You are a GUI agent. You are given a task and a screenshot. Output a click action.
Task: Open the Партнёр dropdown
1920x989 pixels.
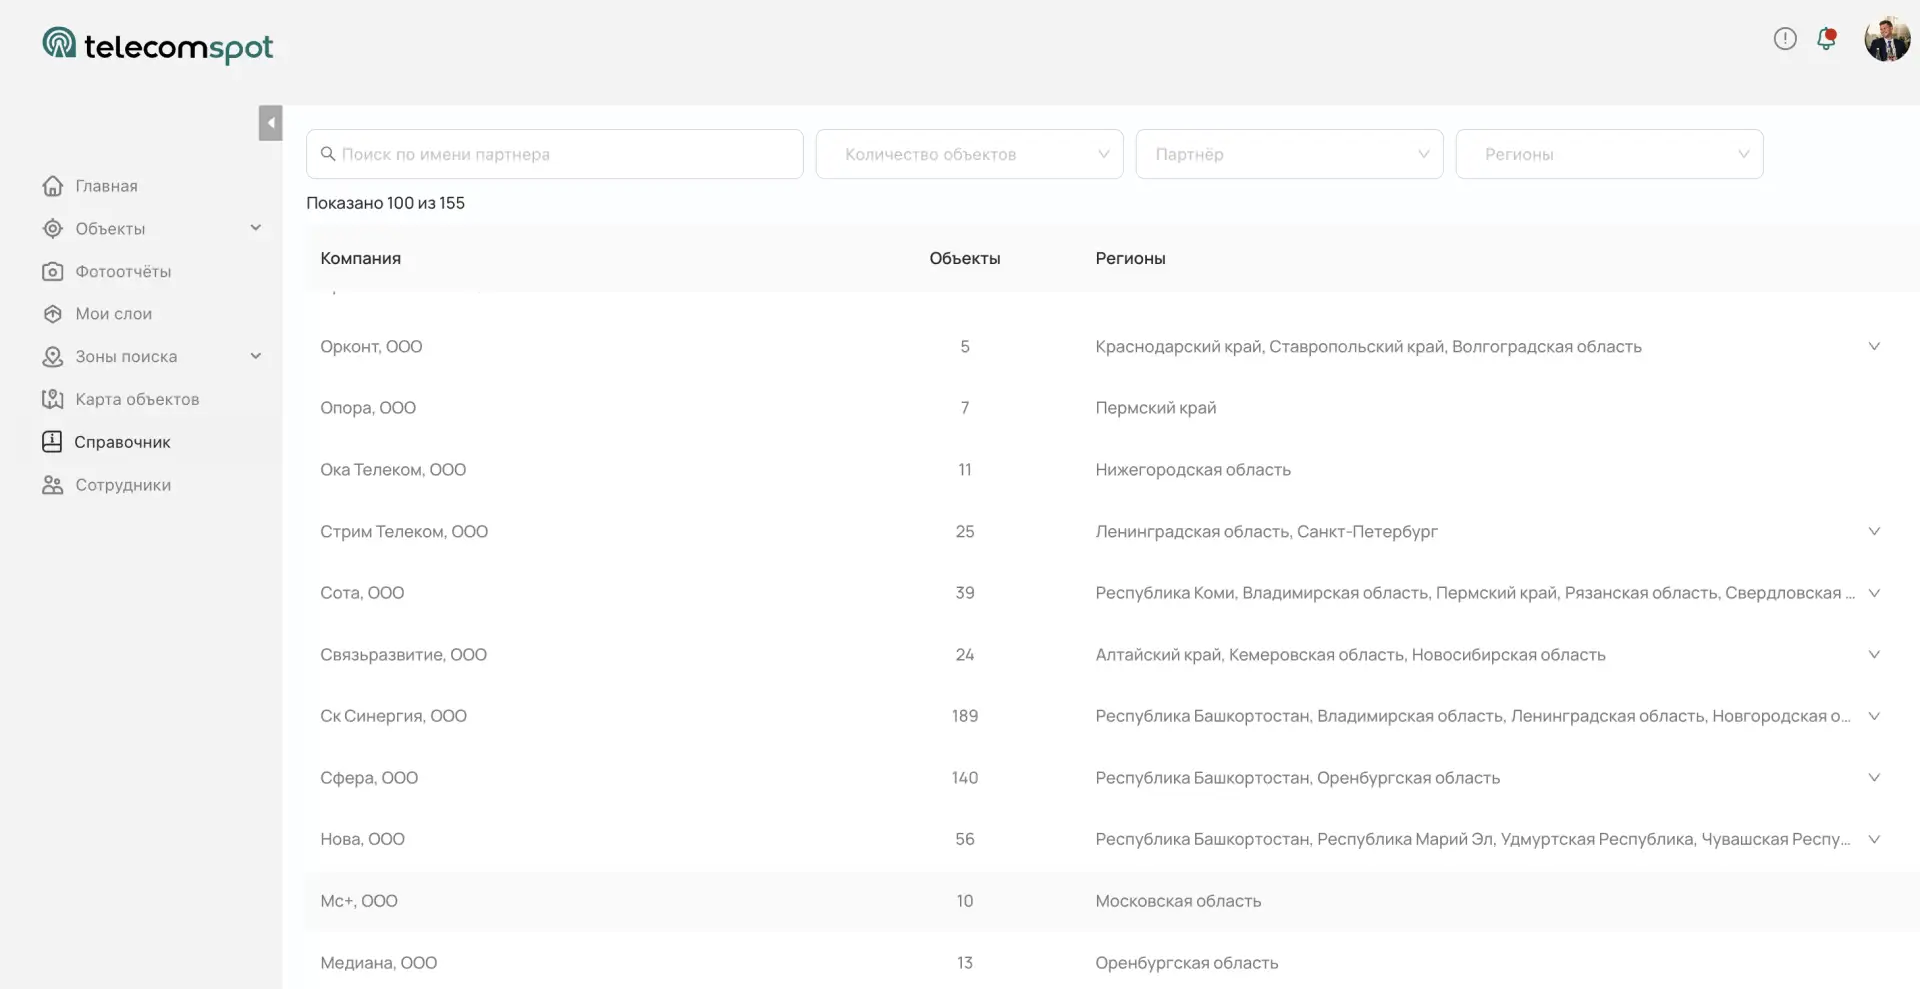[x=1289, y=154]
